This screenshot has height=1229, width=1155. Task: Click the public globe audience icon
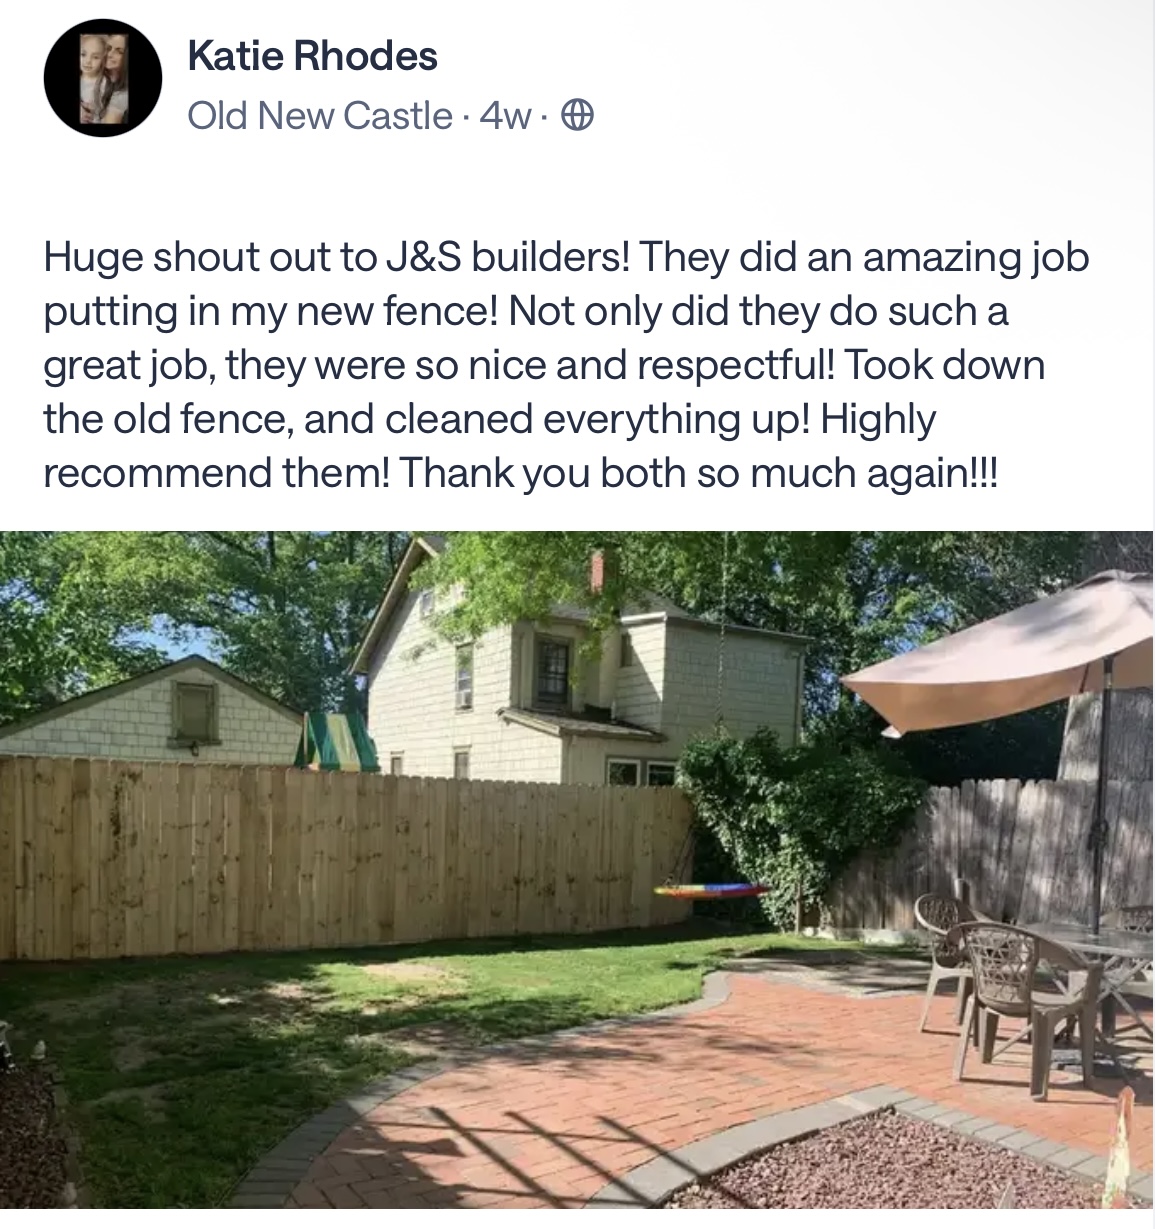click(577, 117)
